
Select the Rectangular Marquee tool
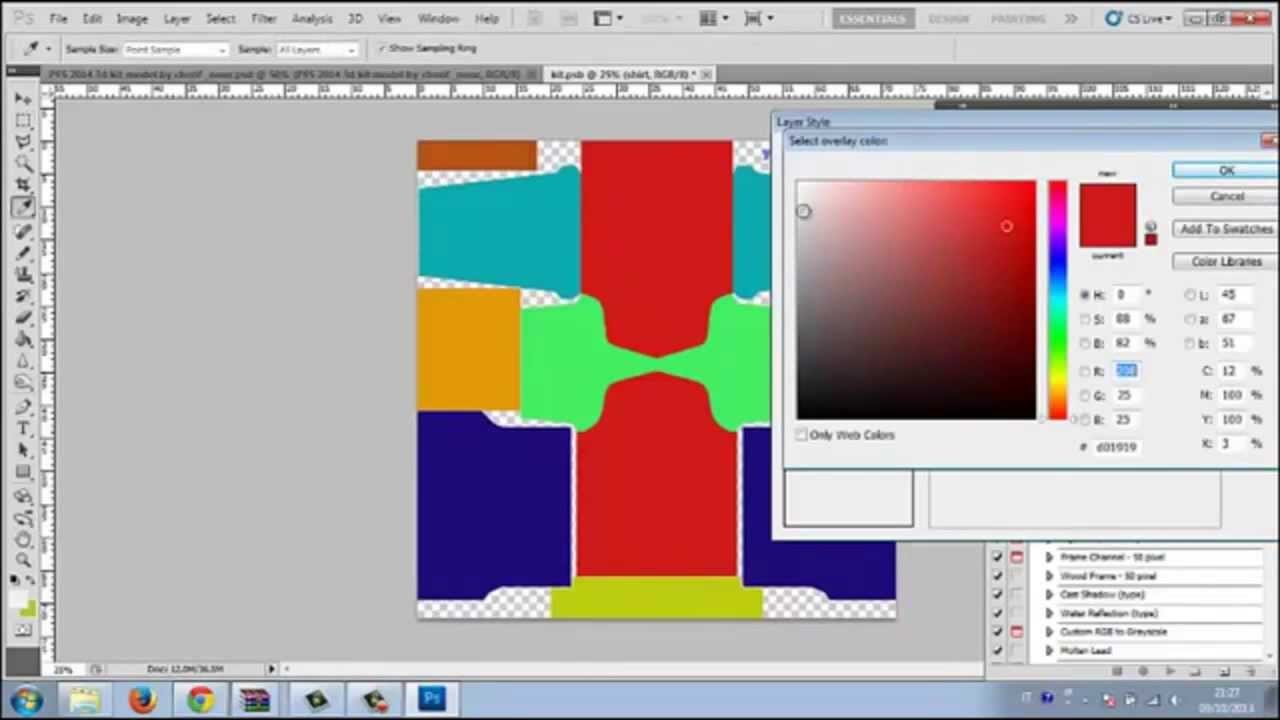(x=23, y=120)
